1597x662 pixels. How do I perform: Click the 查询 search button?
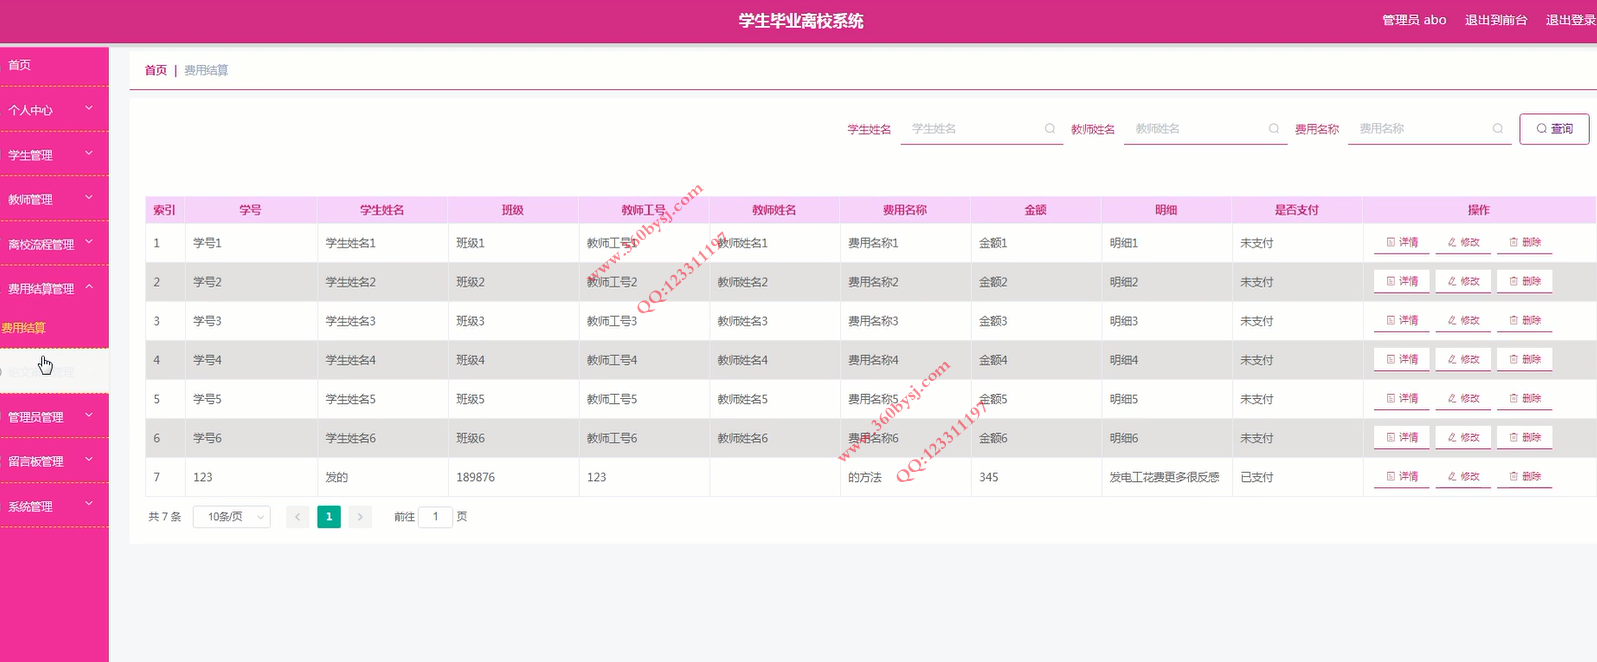(x=1554, y=129)
